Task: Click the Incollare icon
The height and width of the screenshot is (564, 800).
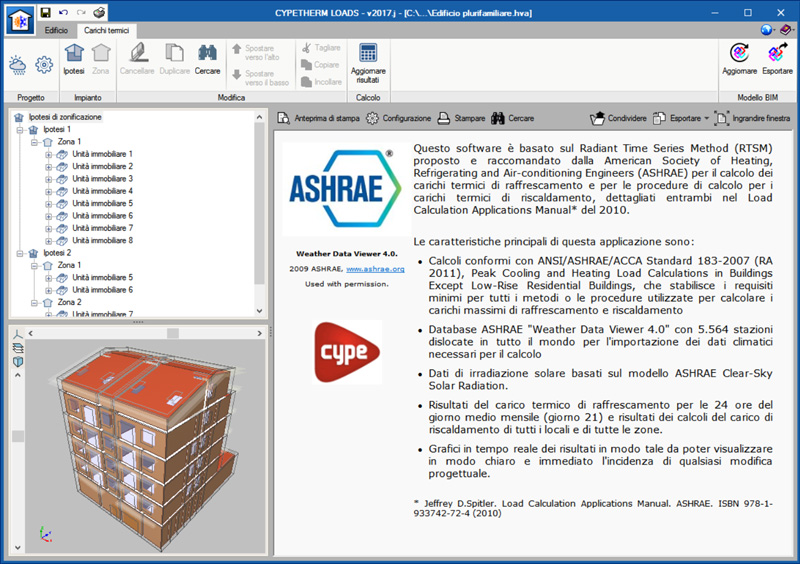Action: [306, 82]
